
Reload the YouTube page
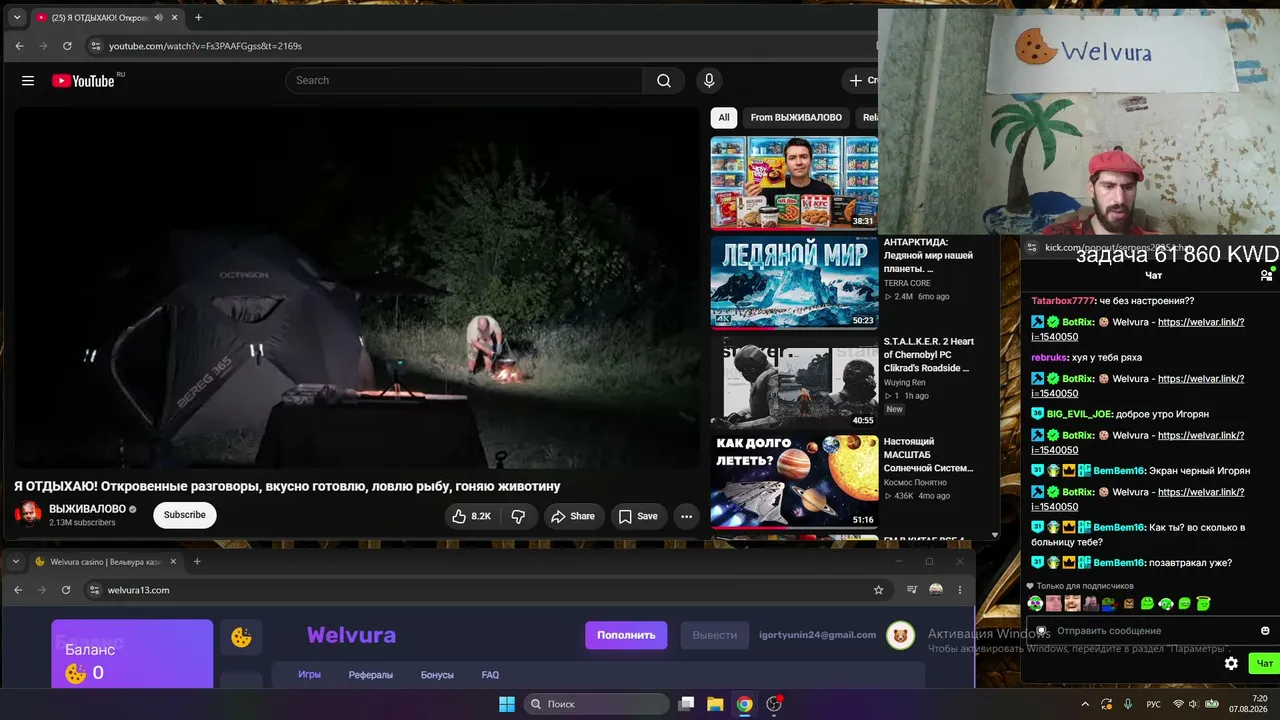pyautogui.click(x=67, y=46)
